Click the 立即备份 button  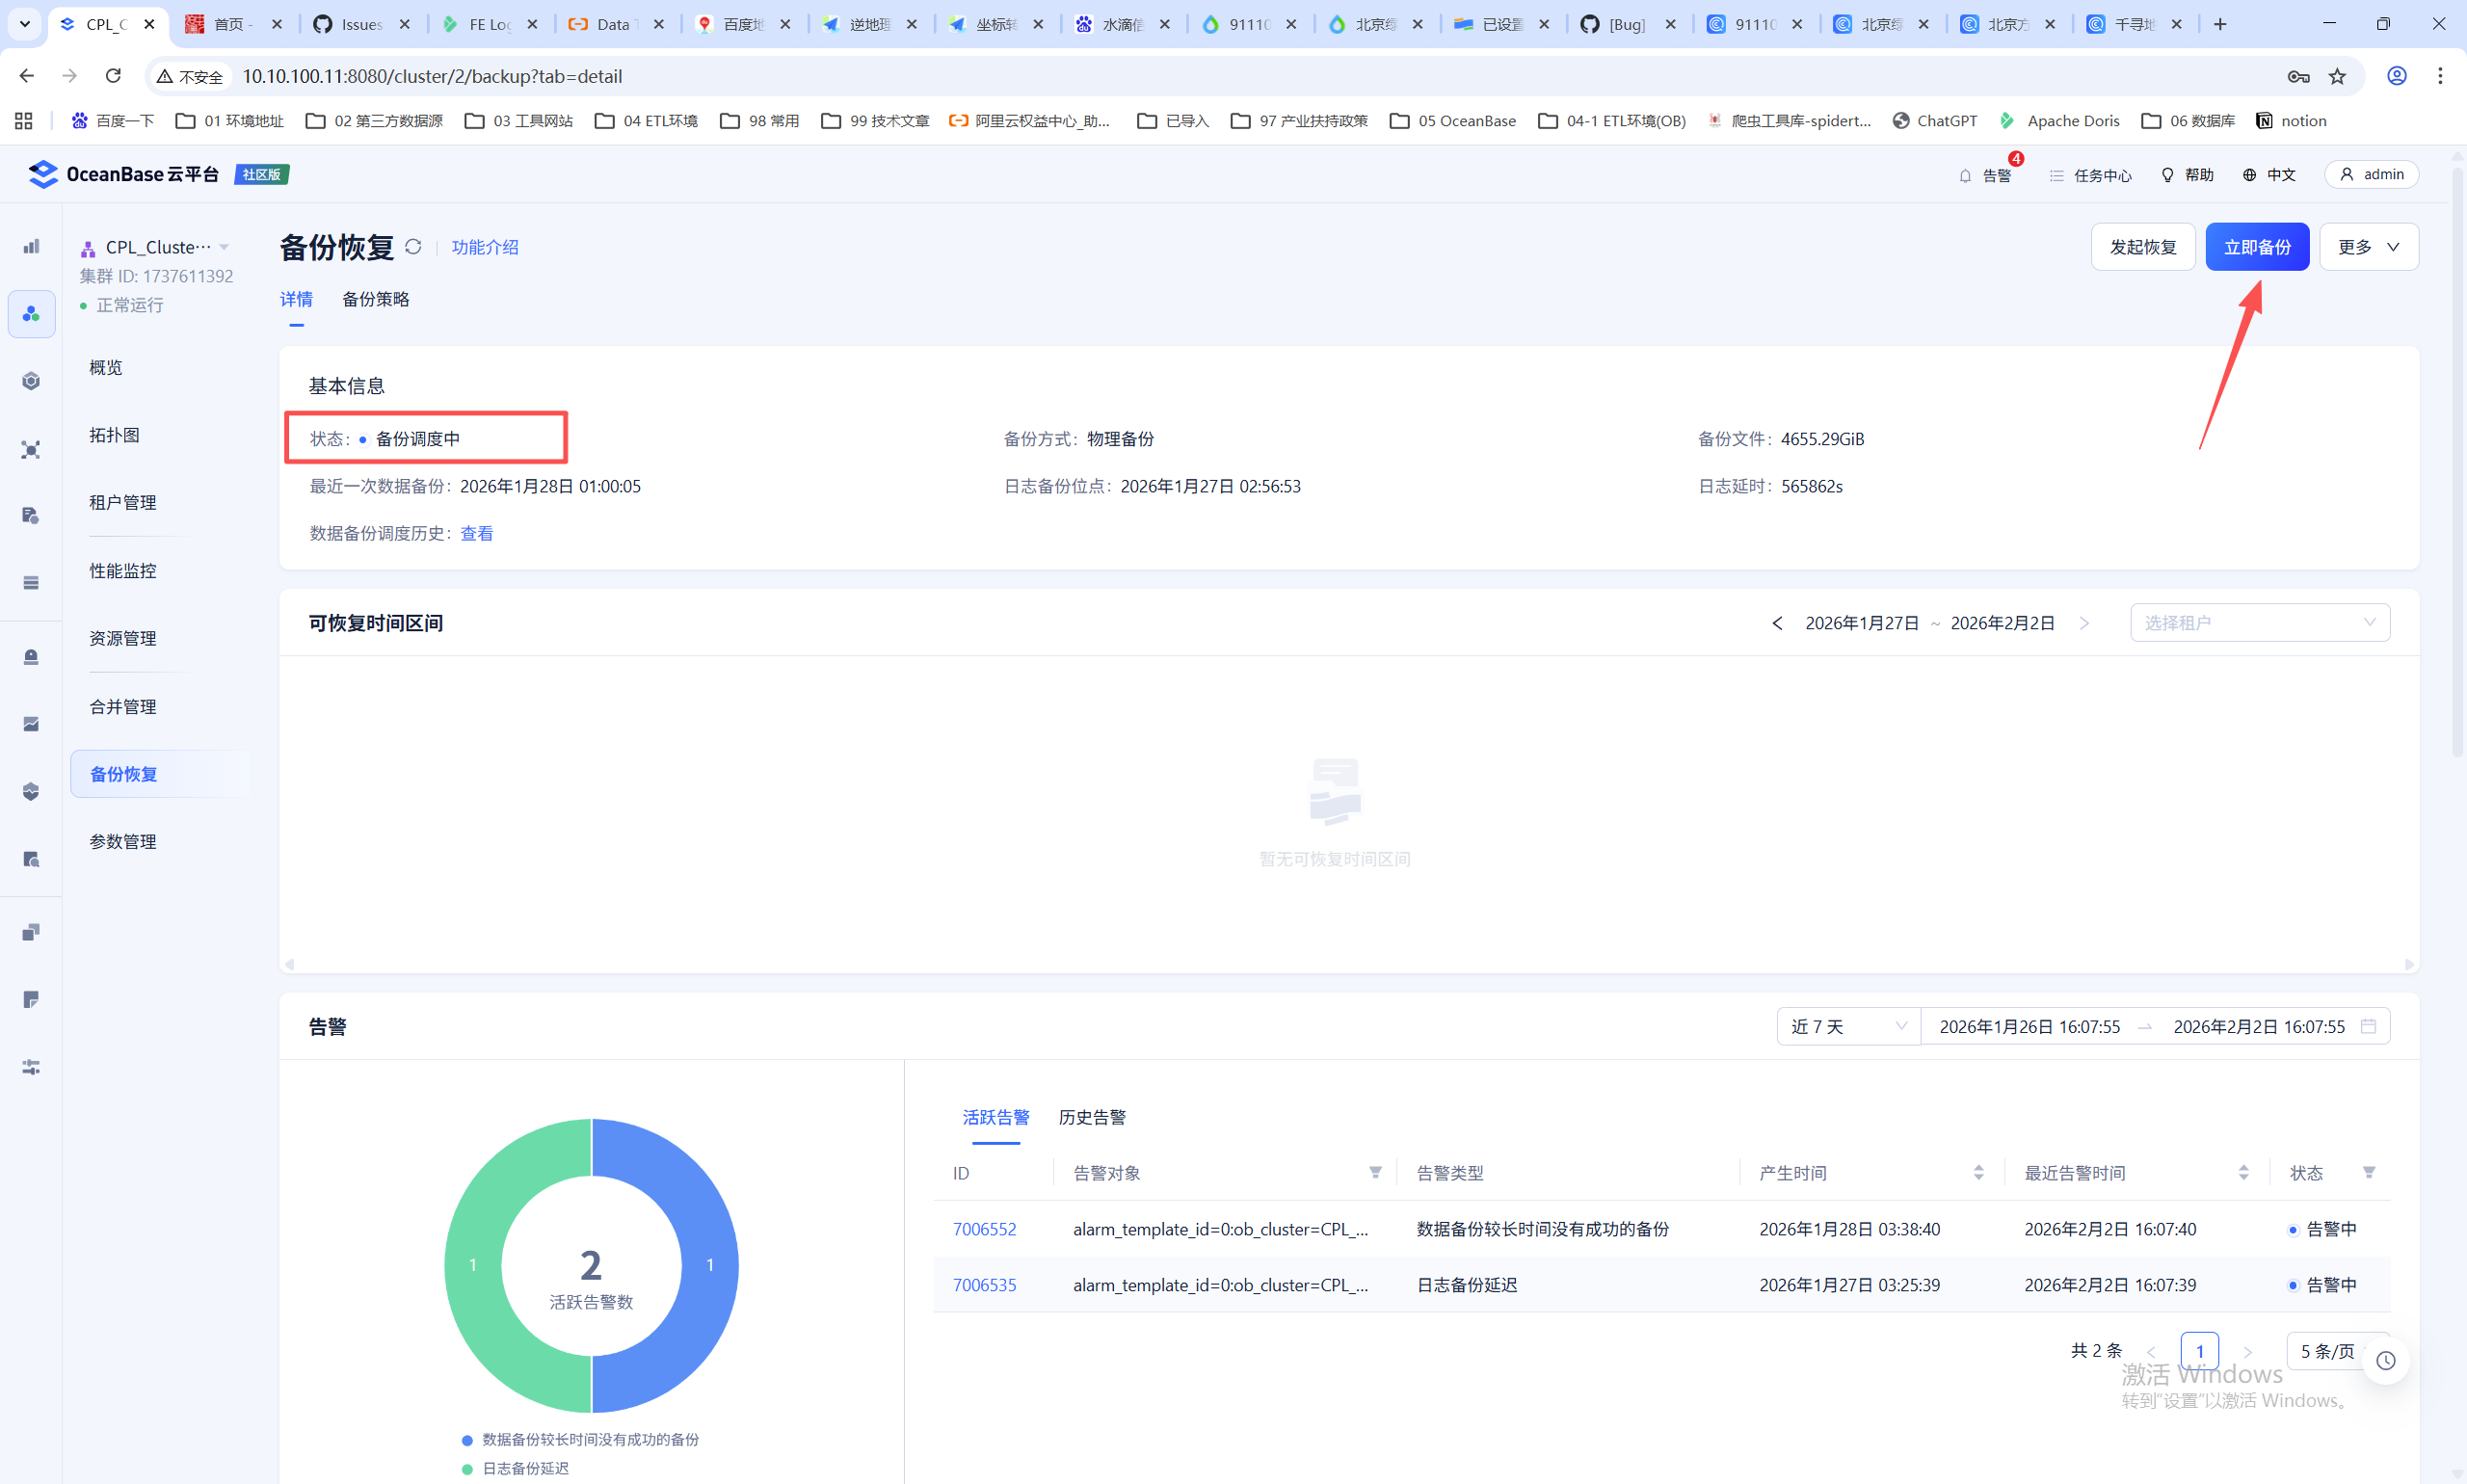(2256, 247)
